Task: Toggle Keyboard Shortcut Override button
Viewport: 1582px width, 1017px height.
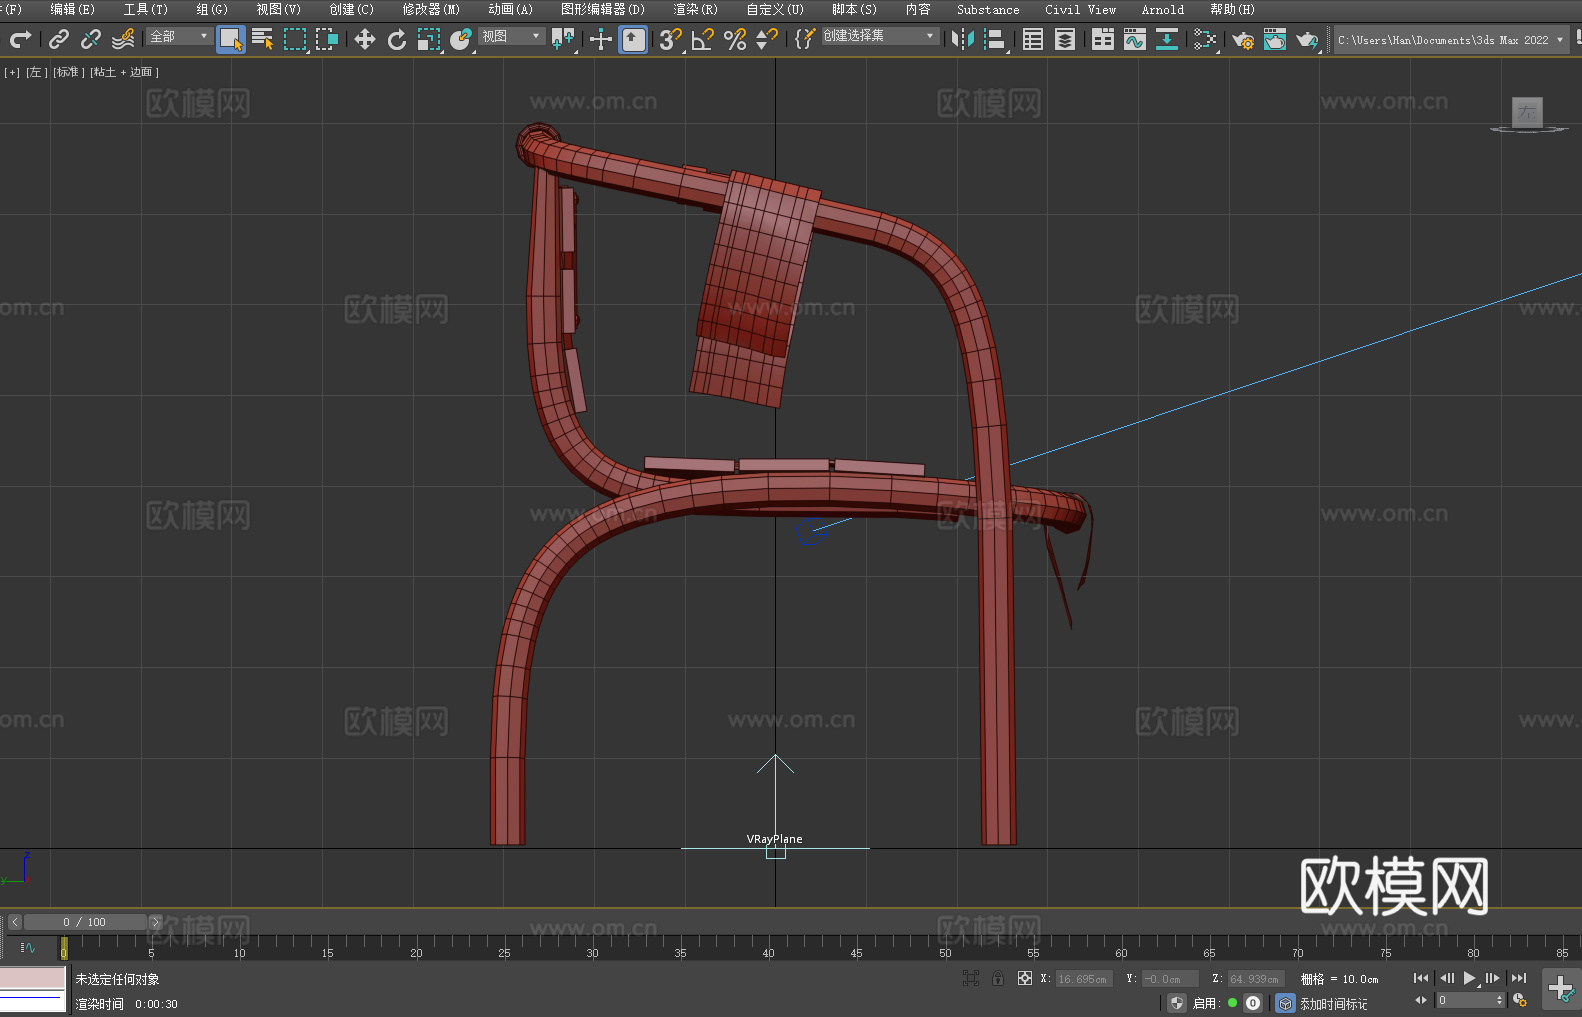Action: [633, 39]
